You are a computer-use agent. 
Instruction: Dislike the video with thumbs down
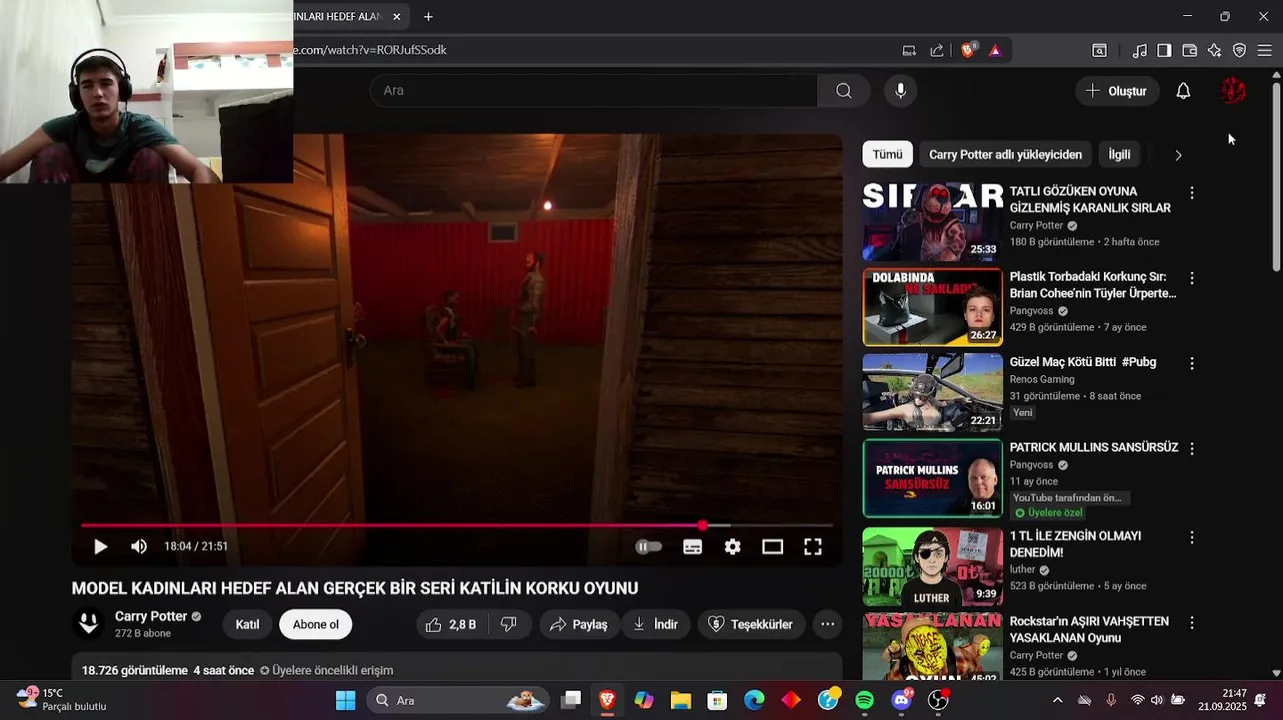tap(509, 624)
